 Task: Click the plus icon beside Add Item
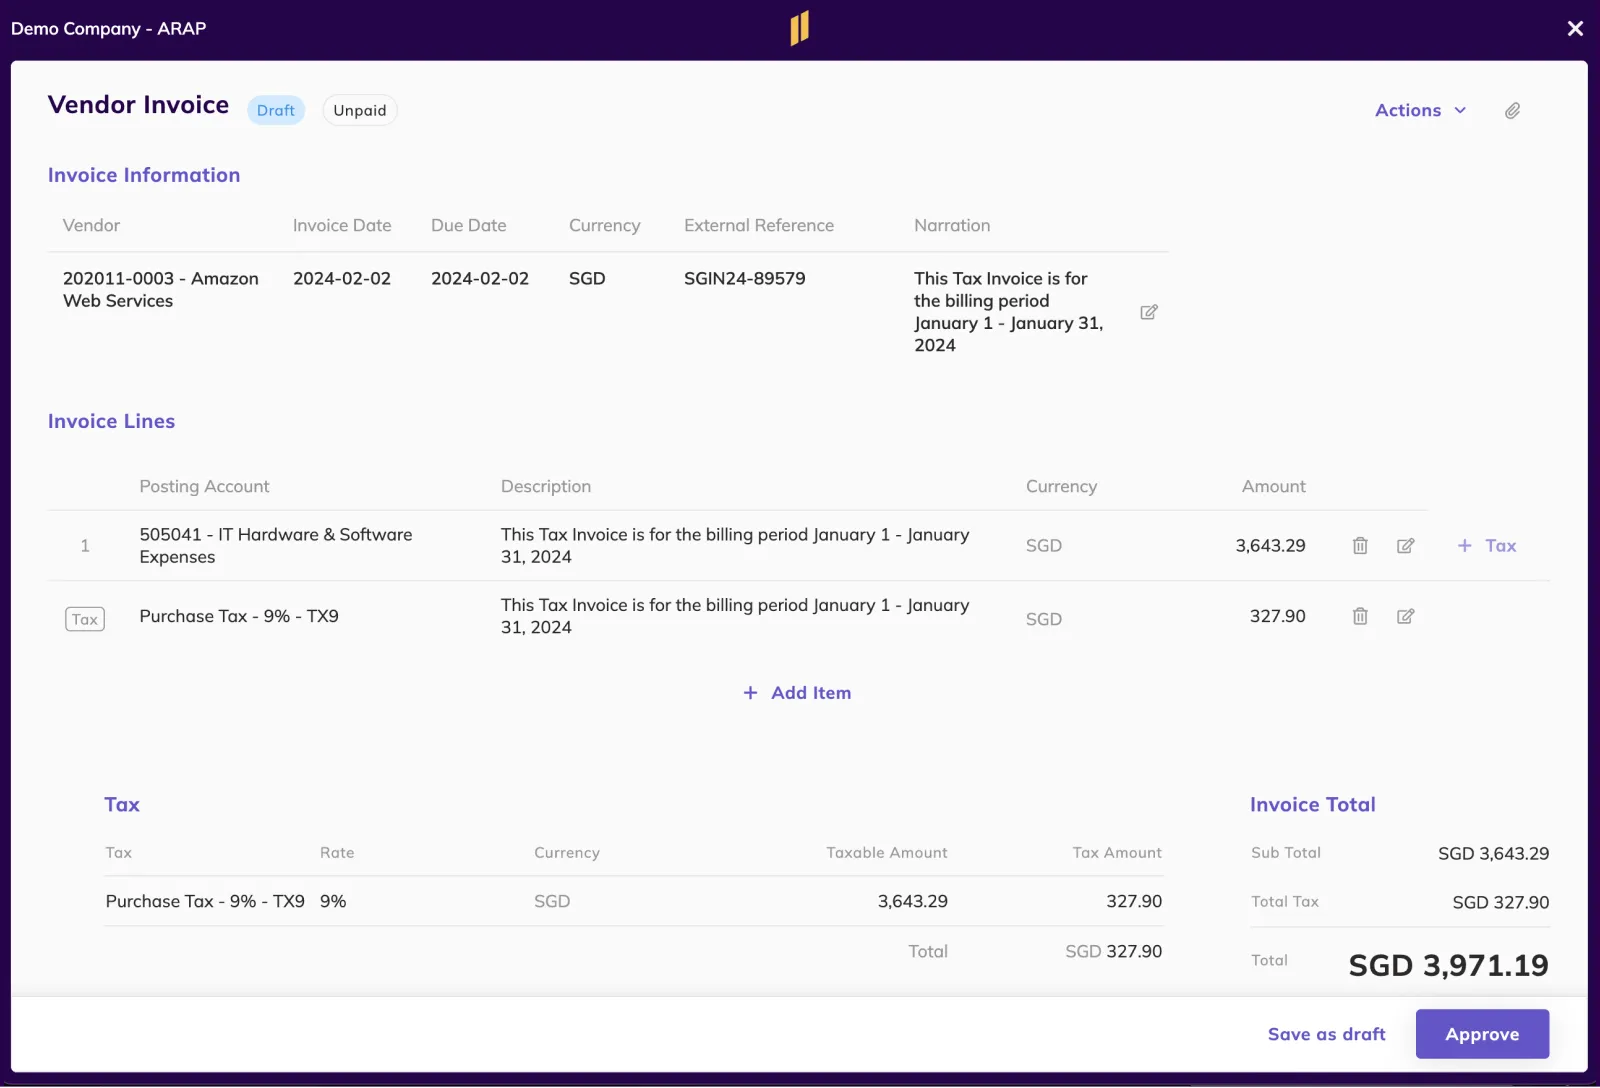(x=749, y=692)
